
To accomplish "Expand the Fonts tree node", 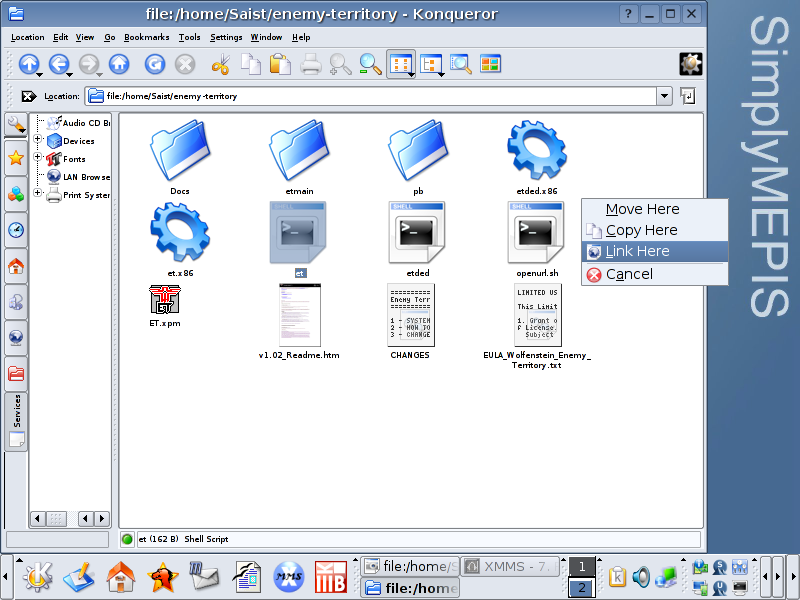I will [39, 158].
